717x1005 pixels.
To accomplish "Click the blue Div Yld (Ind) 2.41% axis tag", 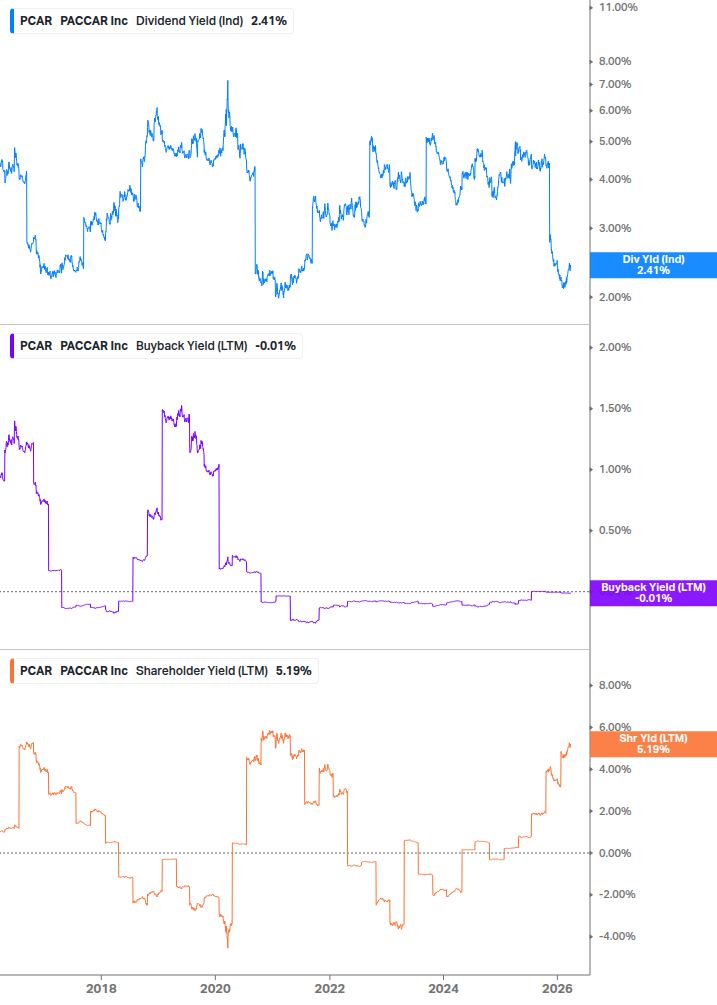I will 653,265.
